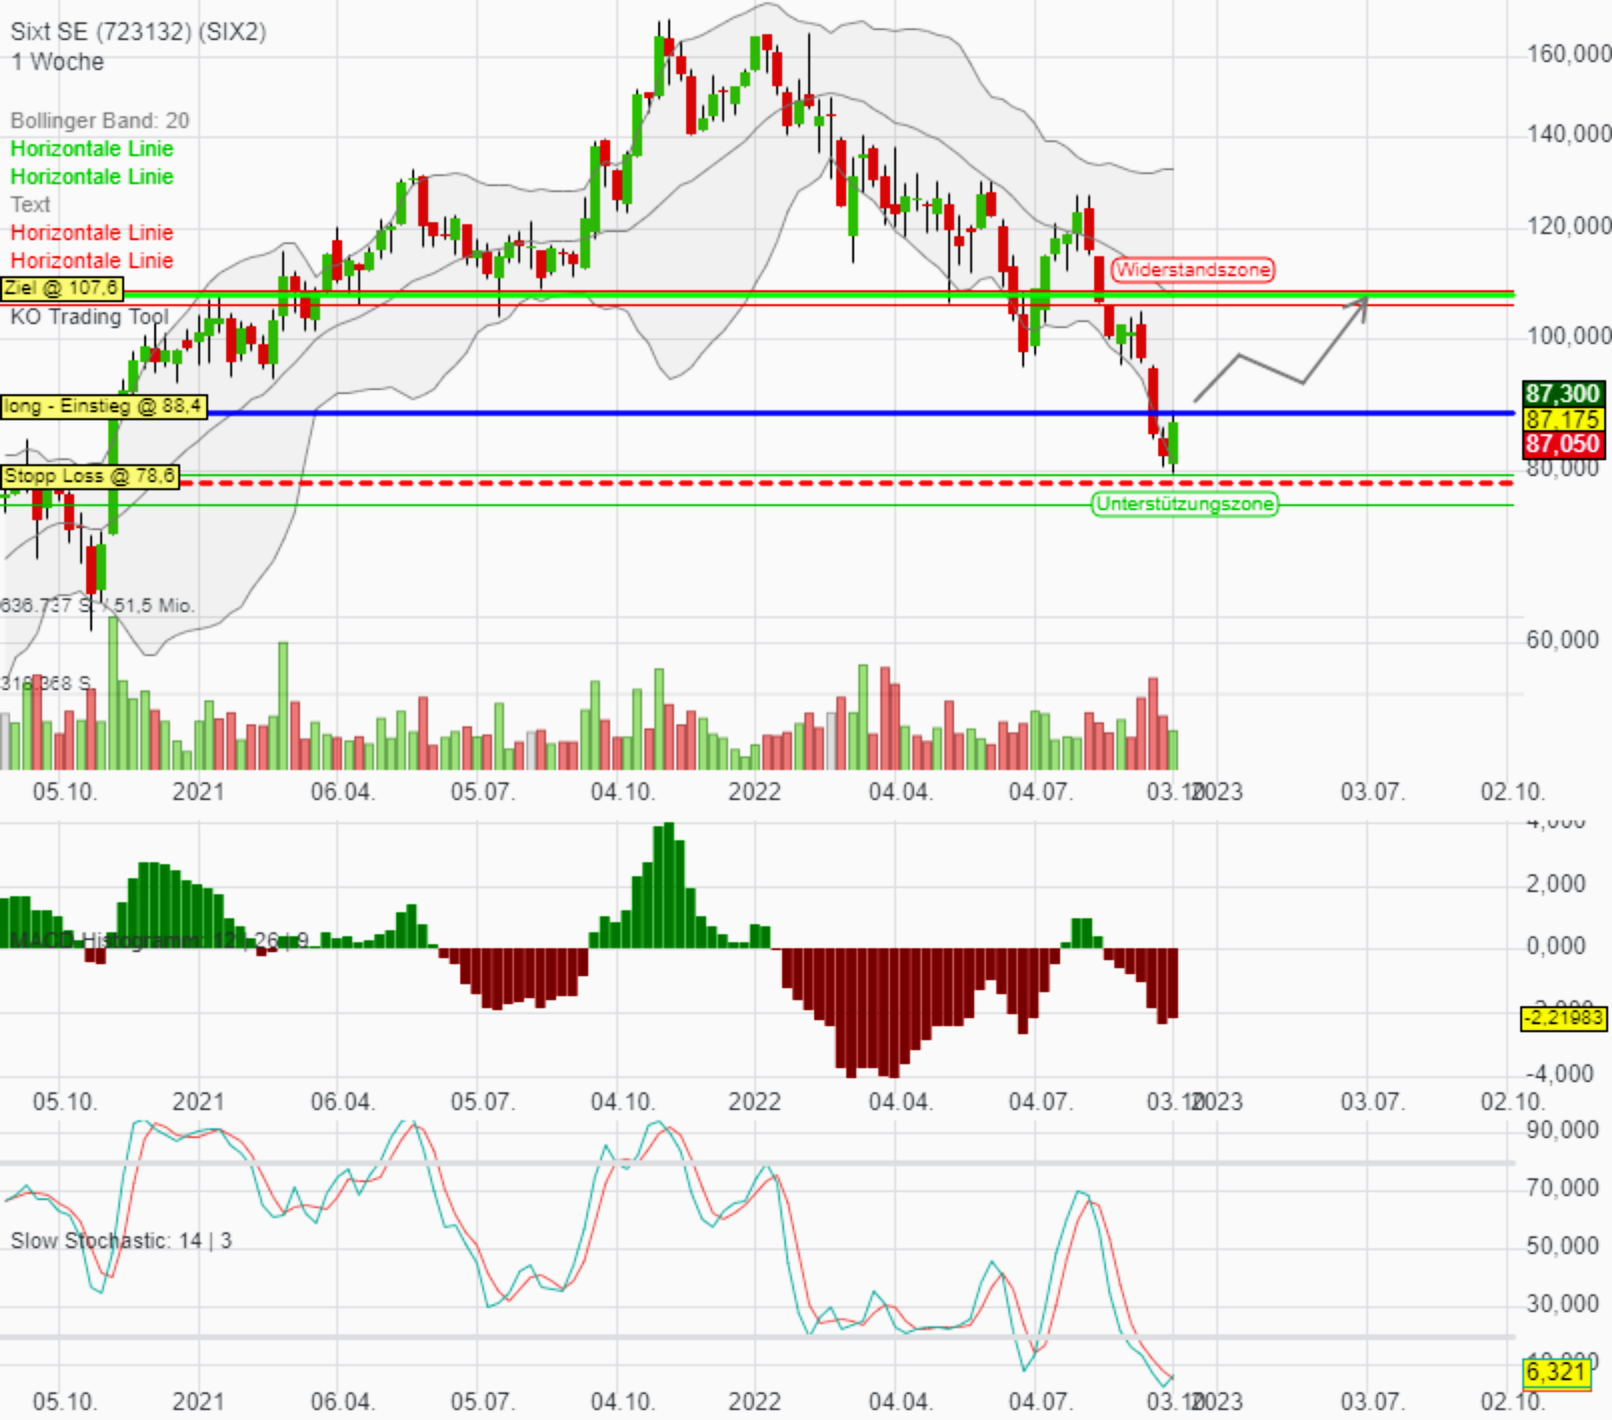This screenshot has width=1612, height=1420.
Task: Click the Bollinger Band: 20 legend entry
Action: click(100, 121)
